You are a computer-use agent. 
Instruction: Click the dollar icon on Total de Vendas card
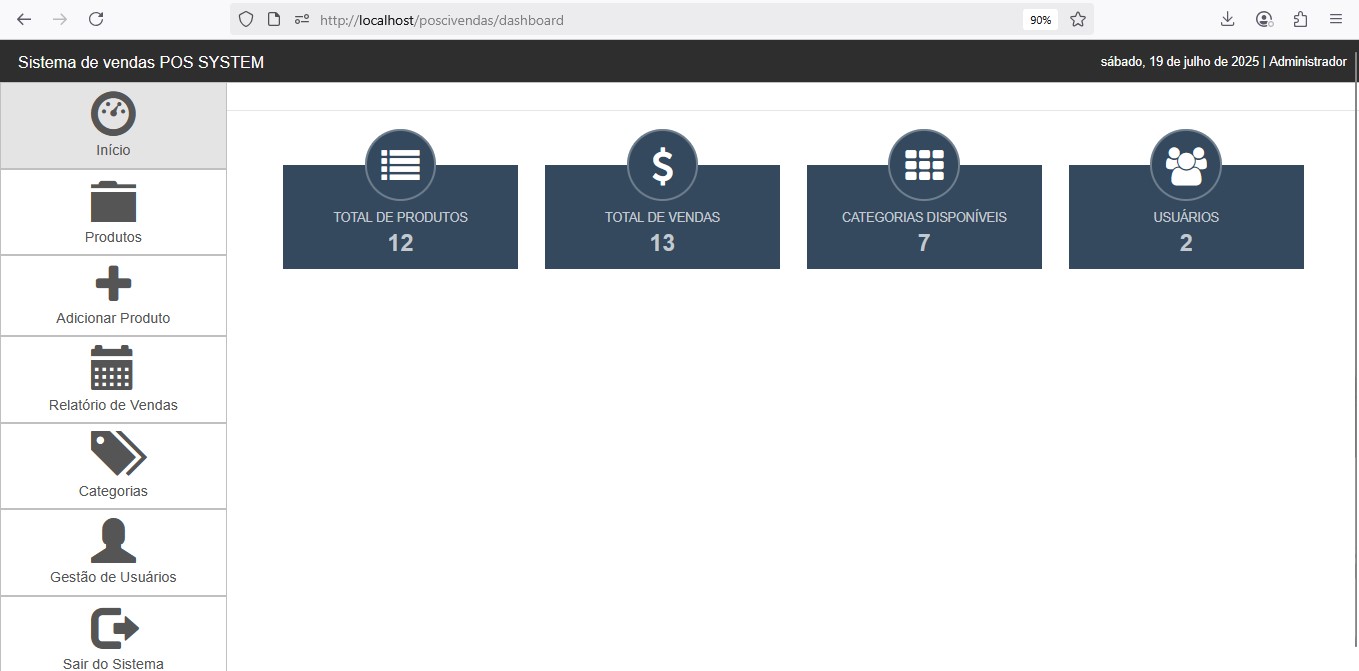tap(661, 164)
